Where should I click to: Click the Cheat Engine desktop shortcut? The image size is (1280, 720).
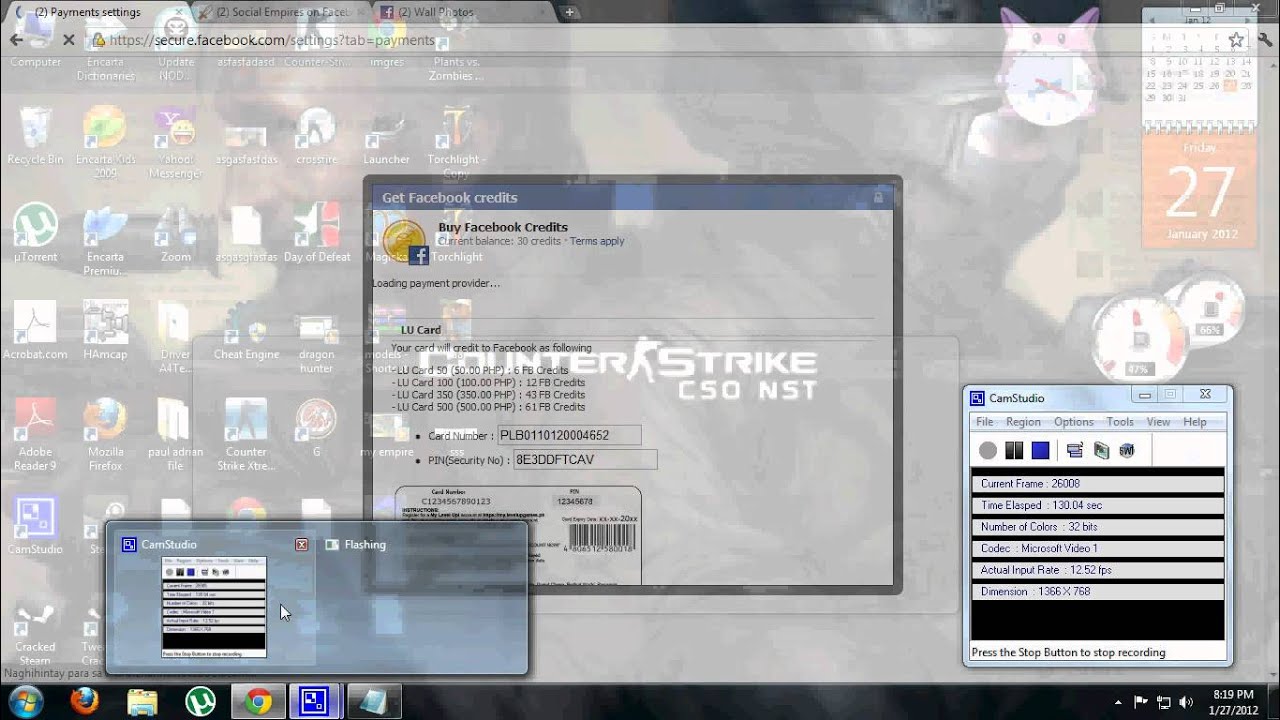(246, 331)
